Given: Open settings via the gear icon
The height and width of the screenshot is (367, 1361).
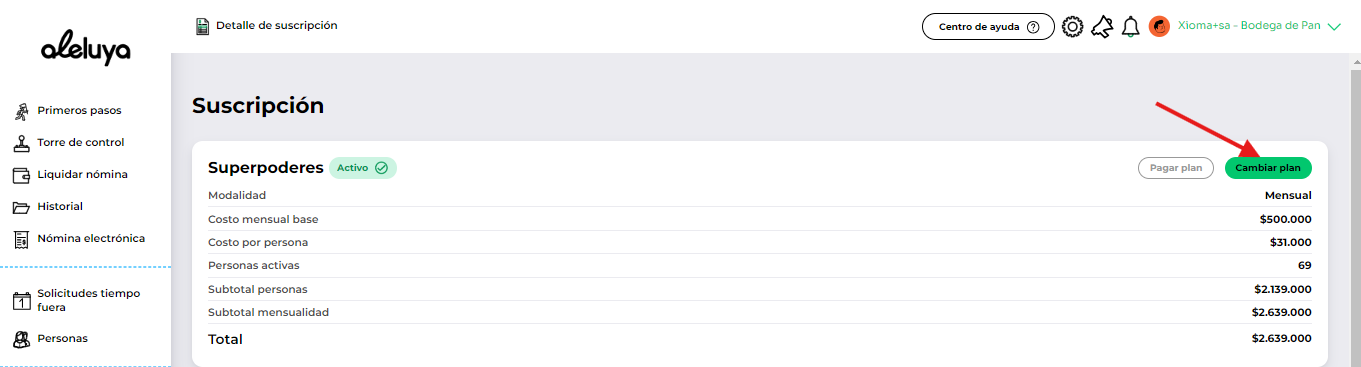Looking at the screenshot, I should [1073, 27].
